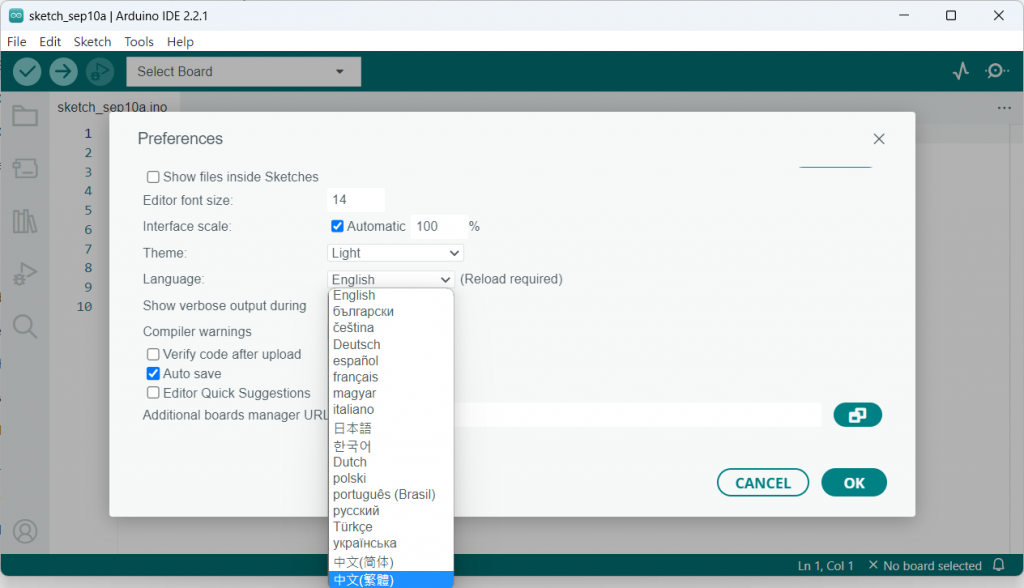Choose українська from the language list
The image size is (1024, 588).
tap(391, 544)
